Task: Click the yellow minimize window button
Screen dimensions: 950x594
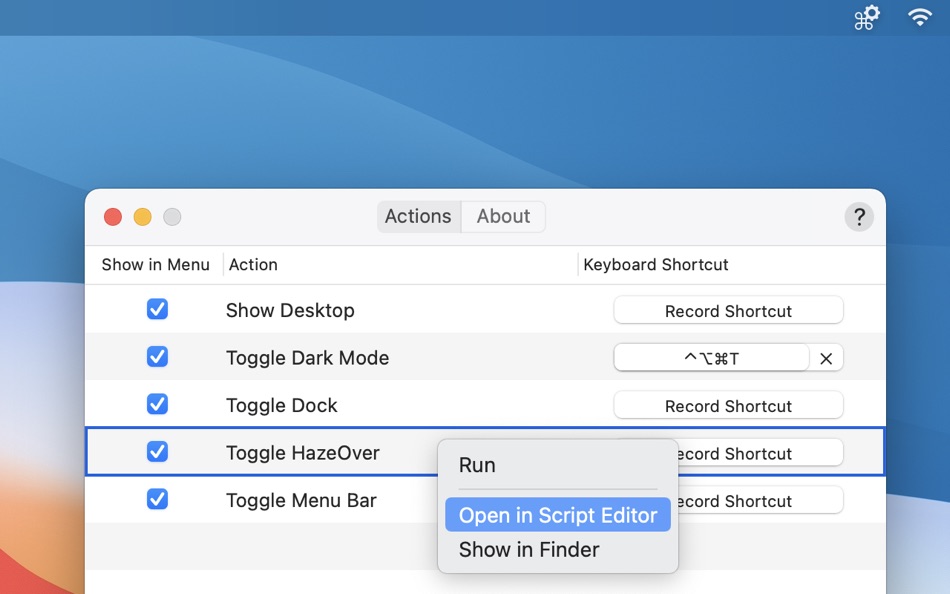Action: click(143, 217)
